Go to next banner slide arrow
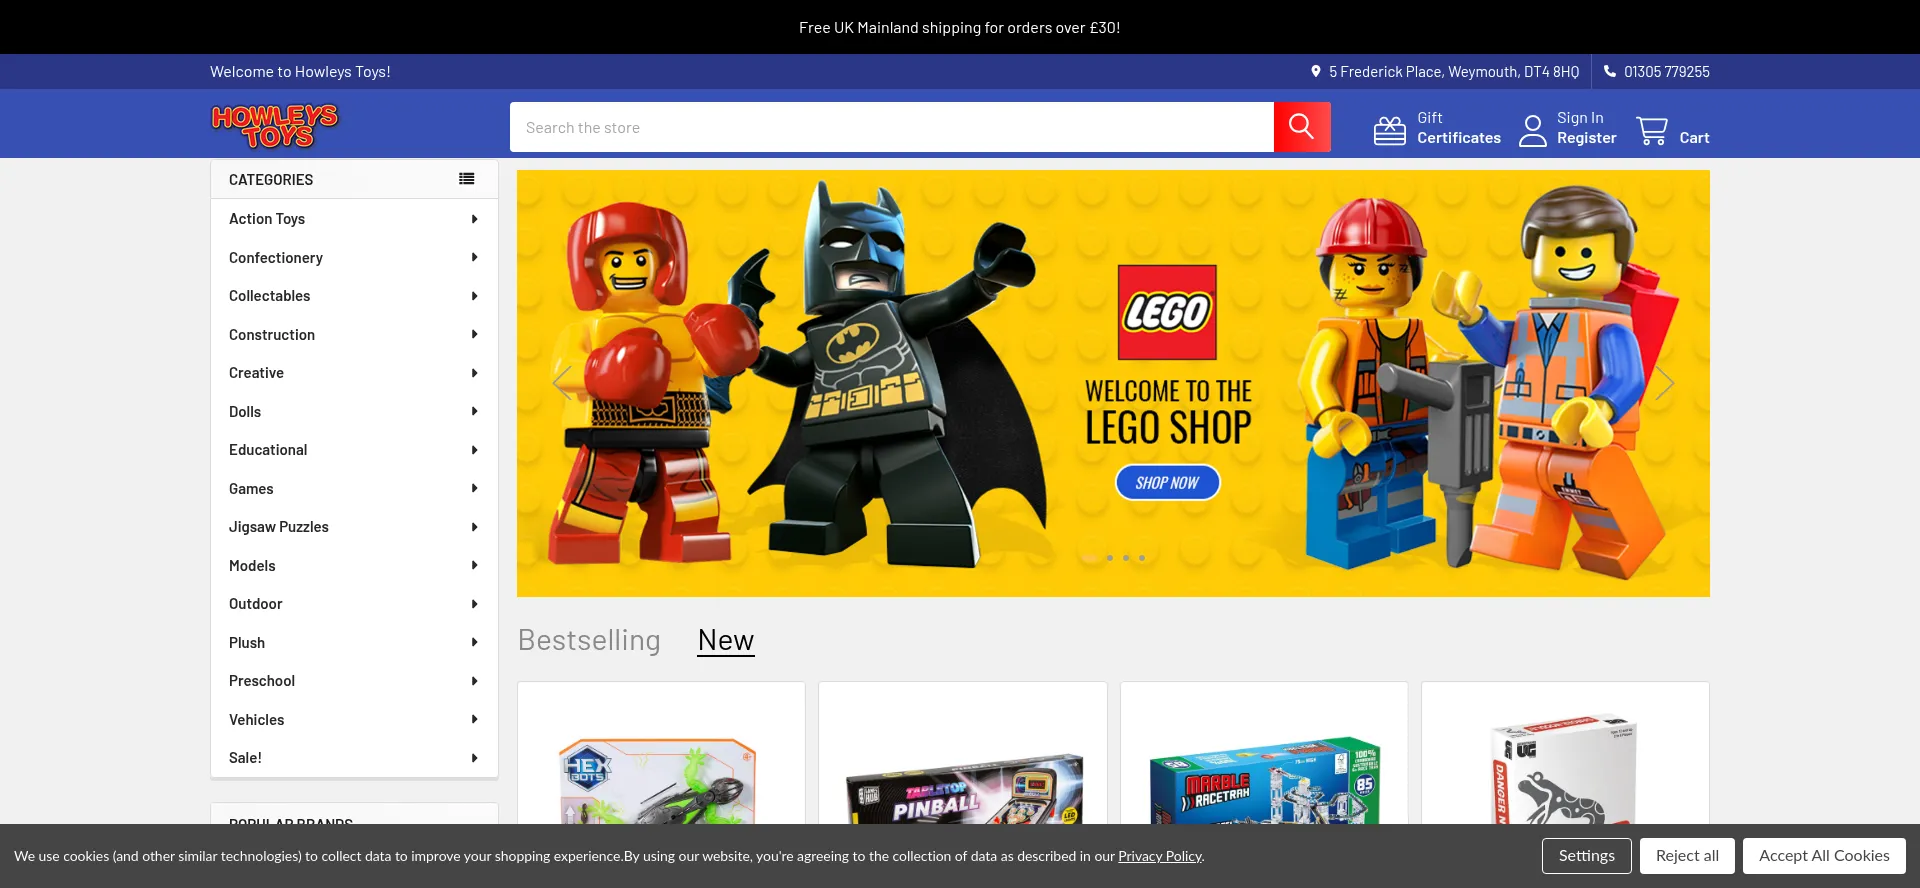 click(1664, 383)
